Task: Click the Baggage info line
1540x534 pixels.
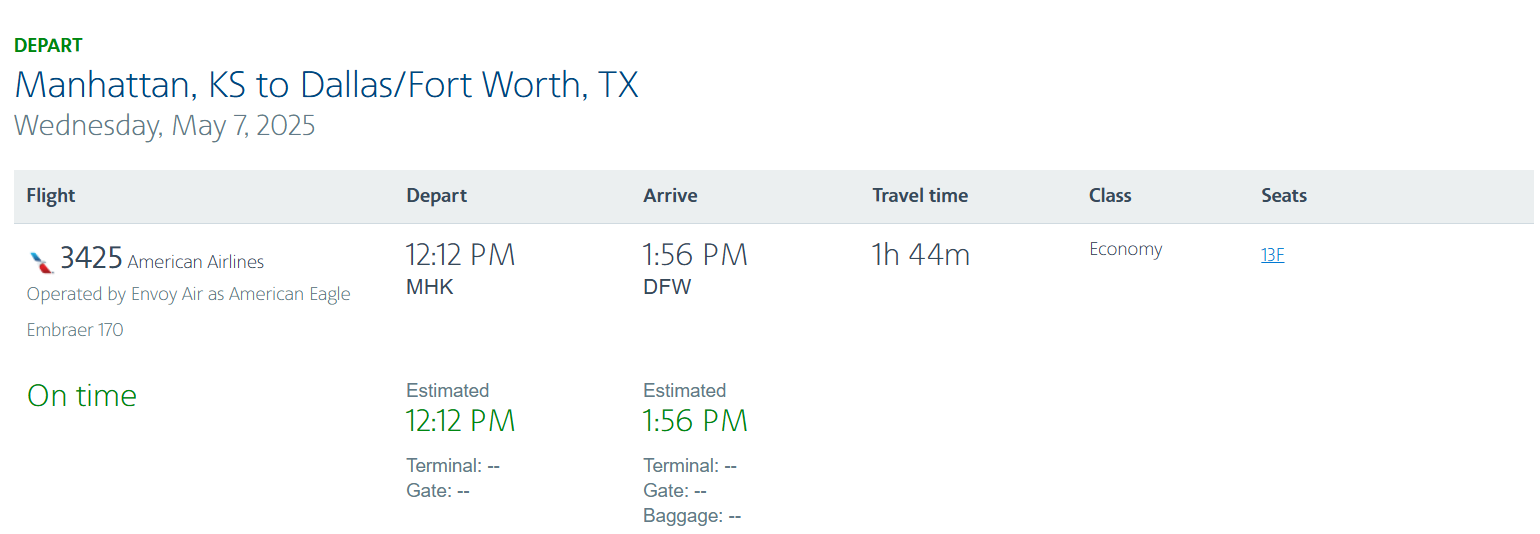Action: pos(692,516)
